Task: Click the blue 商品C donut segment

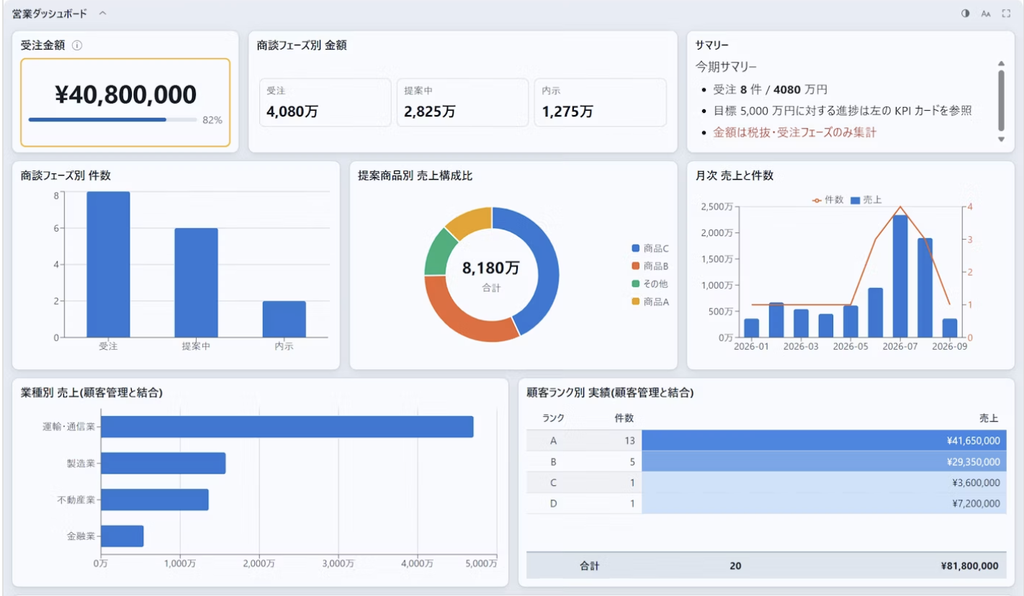Action: [547, 264]
